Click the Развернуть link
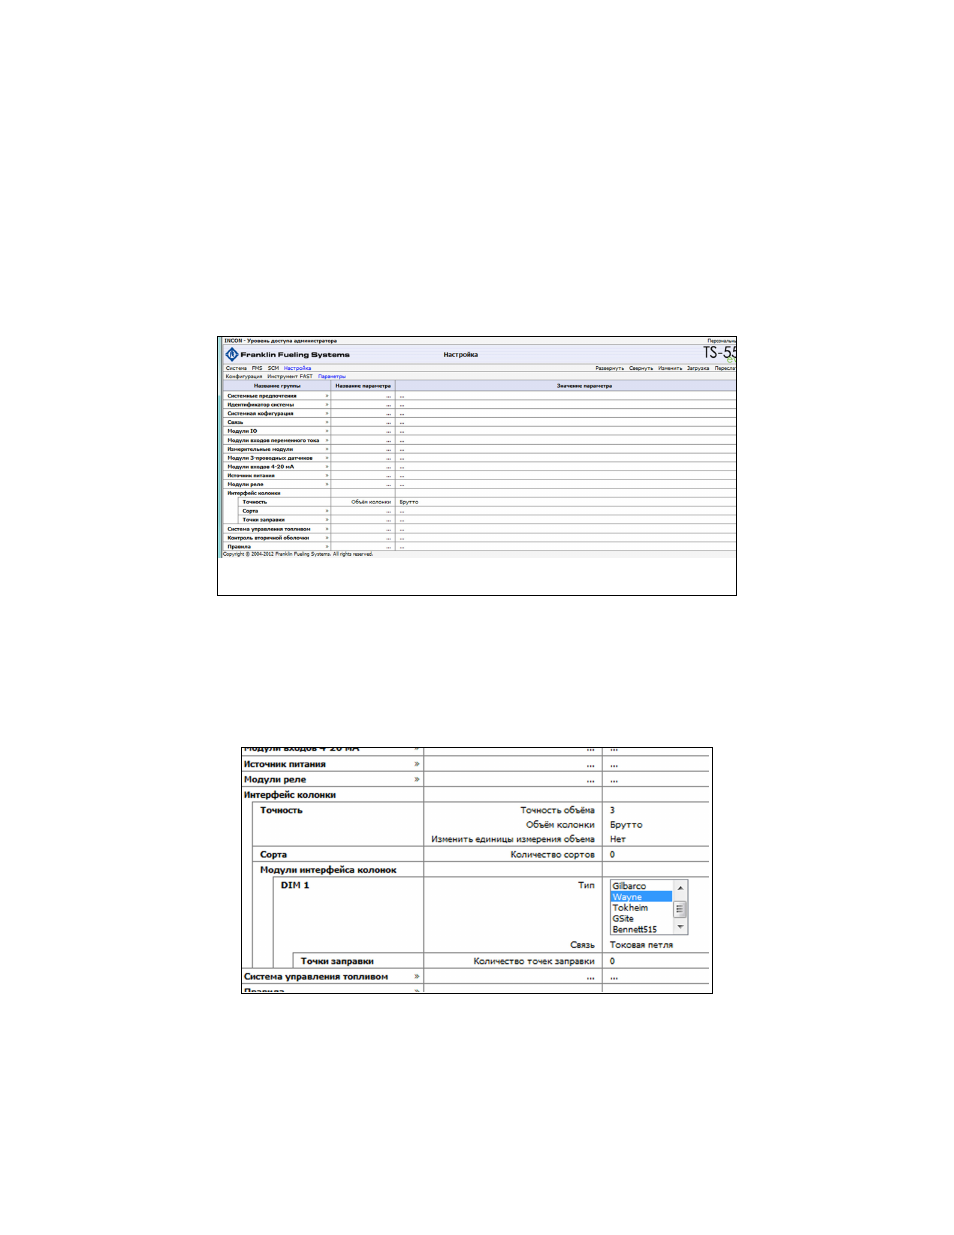This screenshot has width=954, height=1235. (x=610, y=368)
